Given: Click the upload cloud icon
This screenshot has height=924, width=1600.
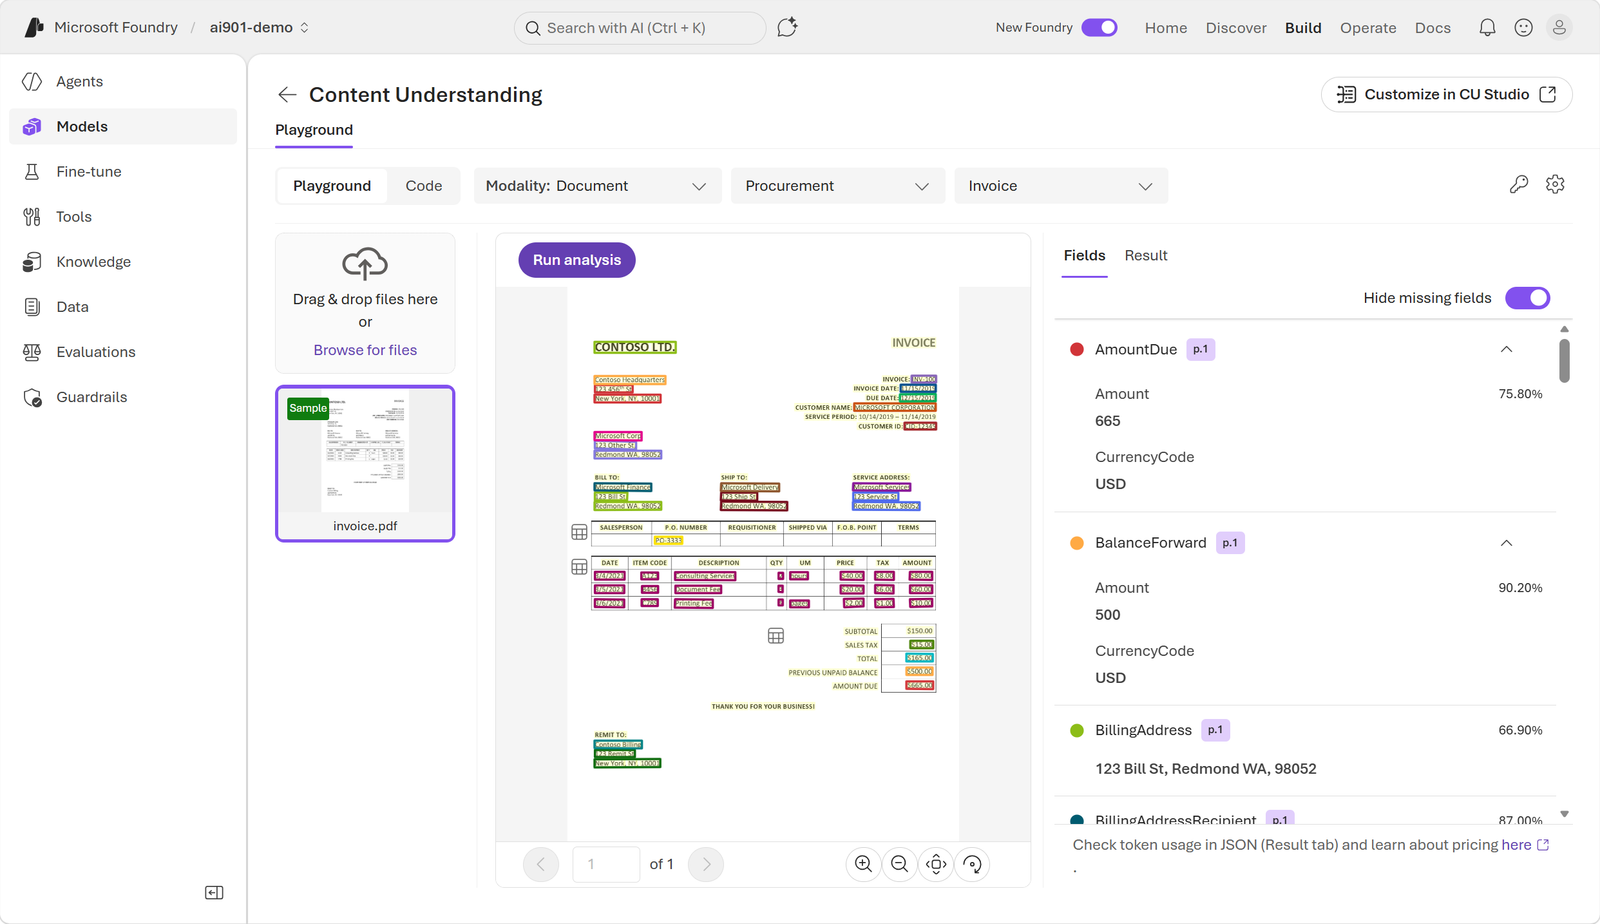Looking at the screenshot, I should coord(365,264).
